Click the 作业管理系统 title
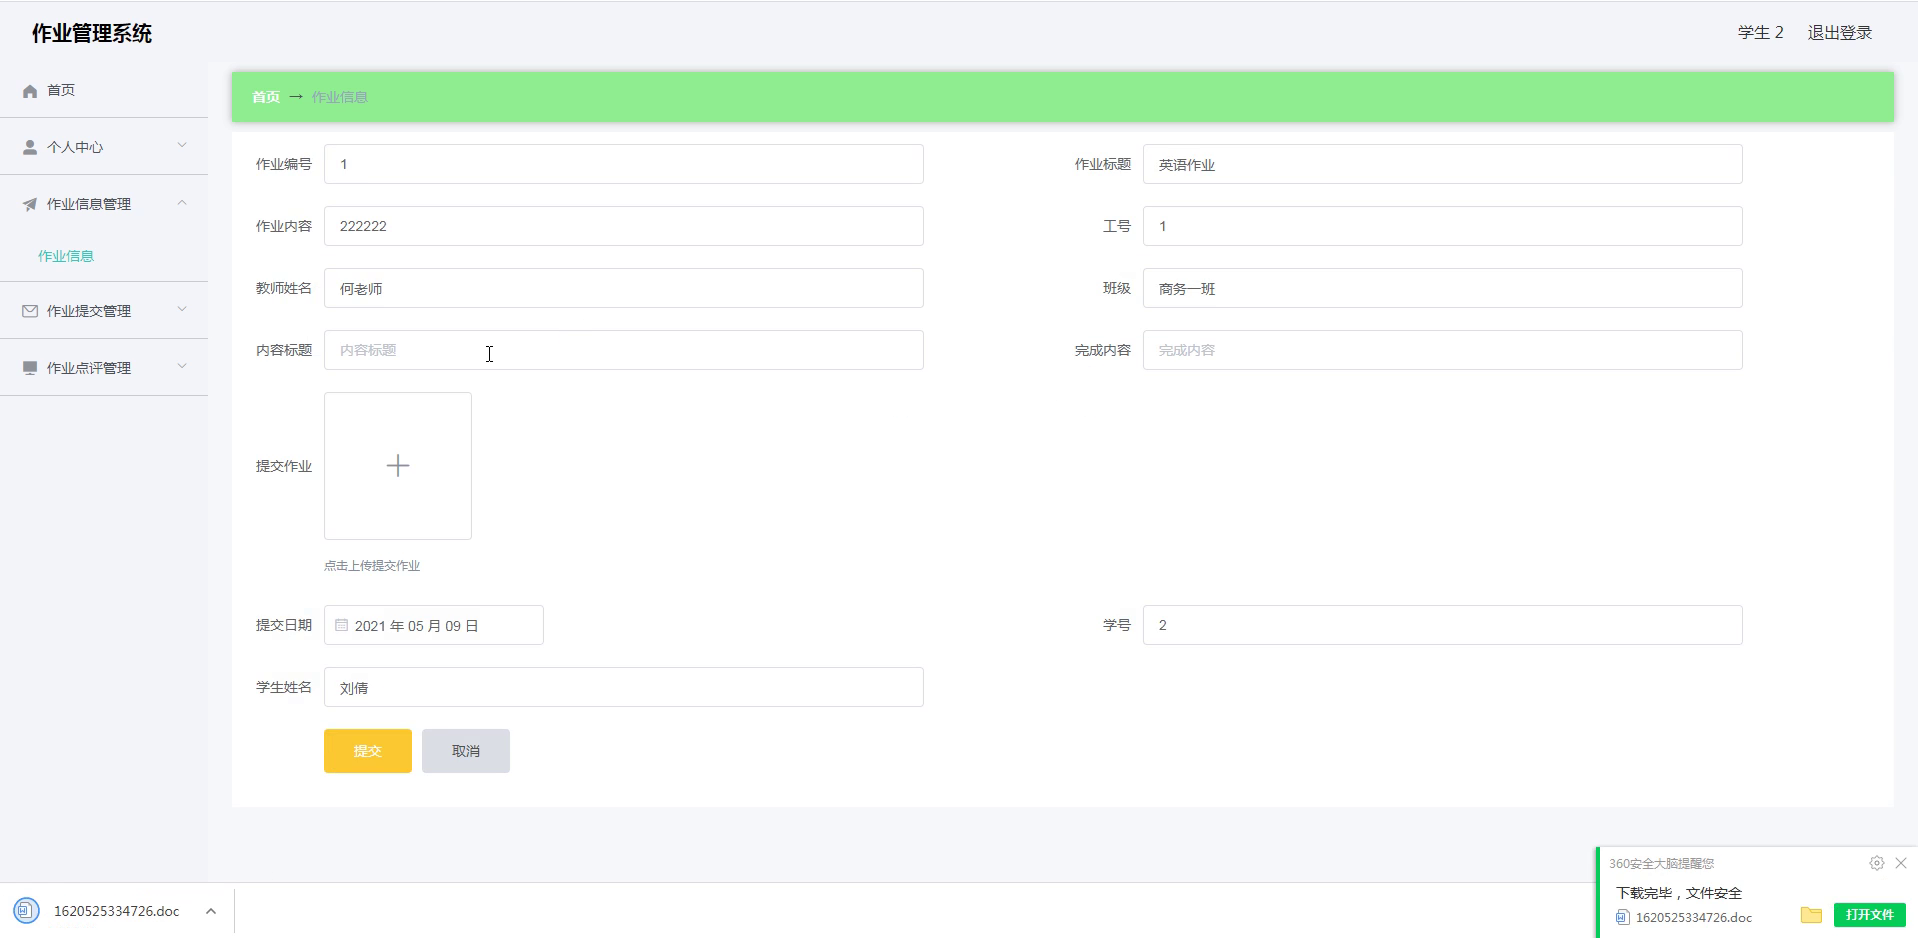Viewport: 1918px width, 938px height. coord(92,33)
